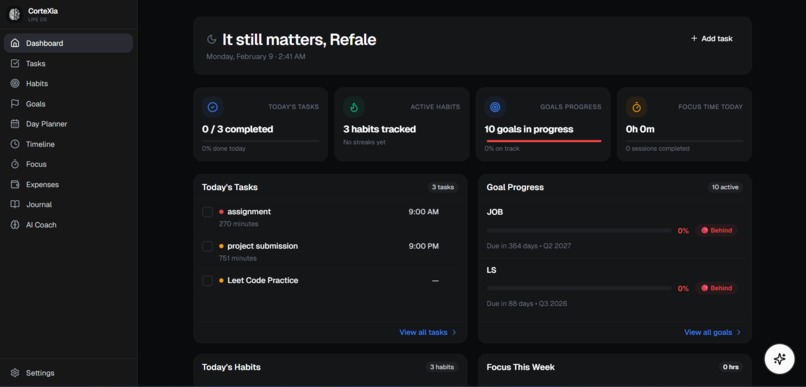This screenshot has height=387, width=806.
Task: Click the plus icon in Add task
Action: pos(694,39)
